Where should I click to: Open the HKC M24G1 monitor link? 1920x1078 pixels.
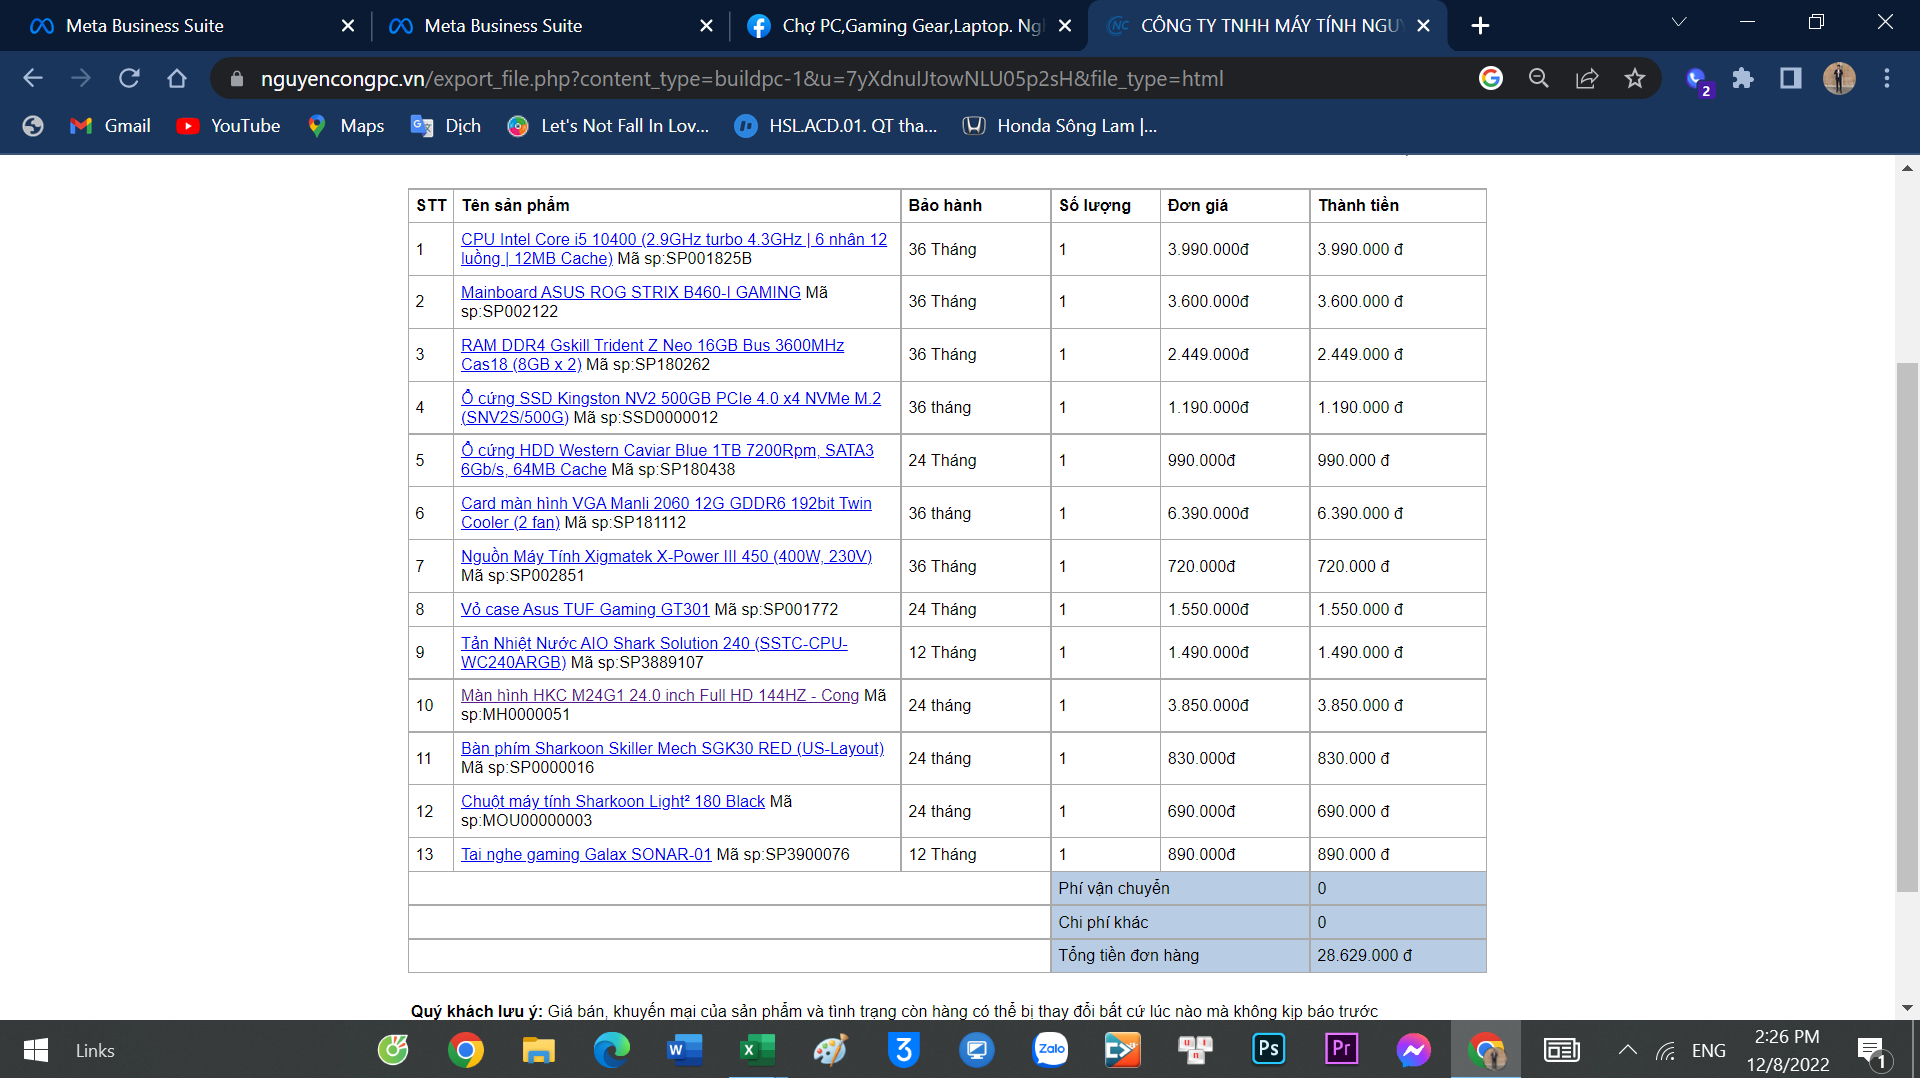[x=660, y=695]
